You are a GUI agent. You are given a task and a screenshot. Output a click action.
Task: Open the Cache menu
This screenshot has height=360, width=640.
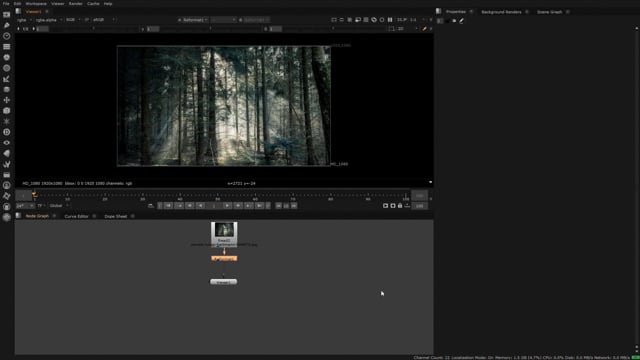93,4
